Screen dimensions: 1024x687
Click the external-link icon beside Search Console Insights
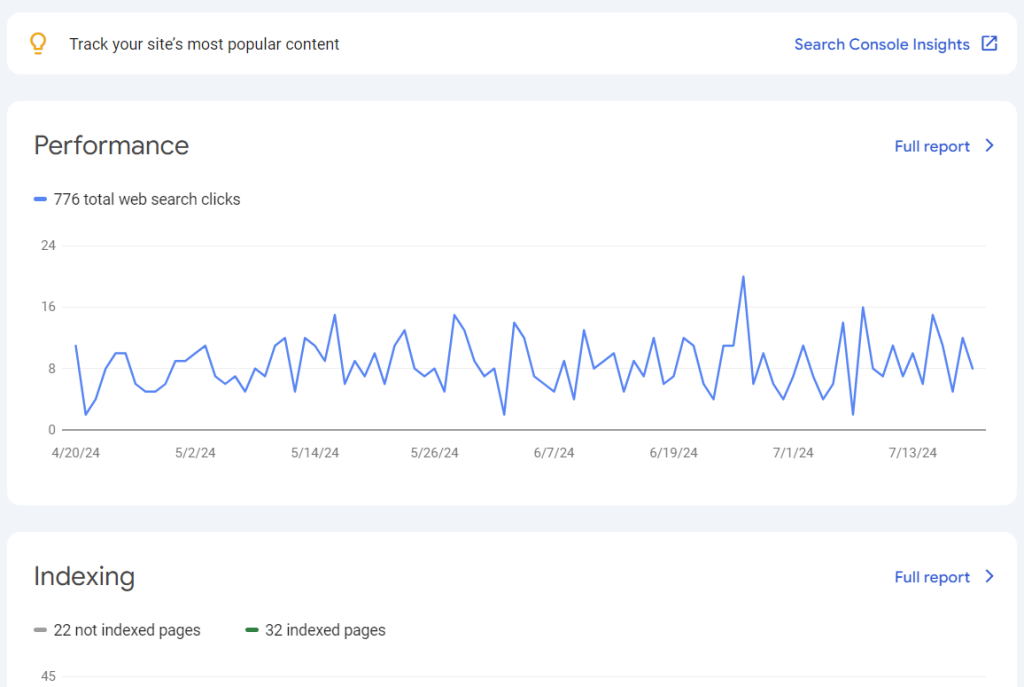pyautogui.click(x=989, y=44)
